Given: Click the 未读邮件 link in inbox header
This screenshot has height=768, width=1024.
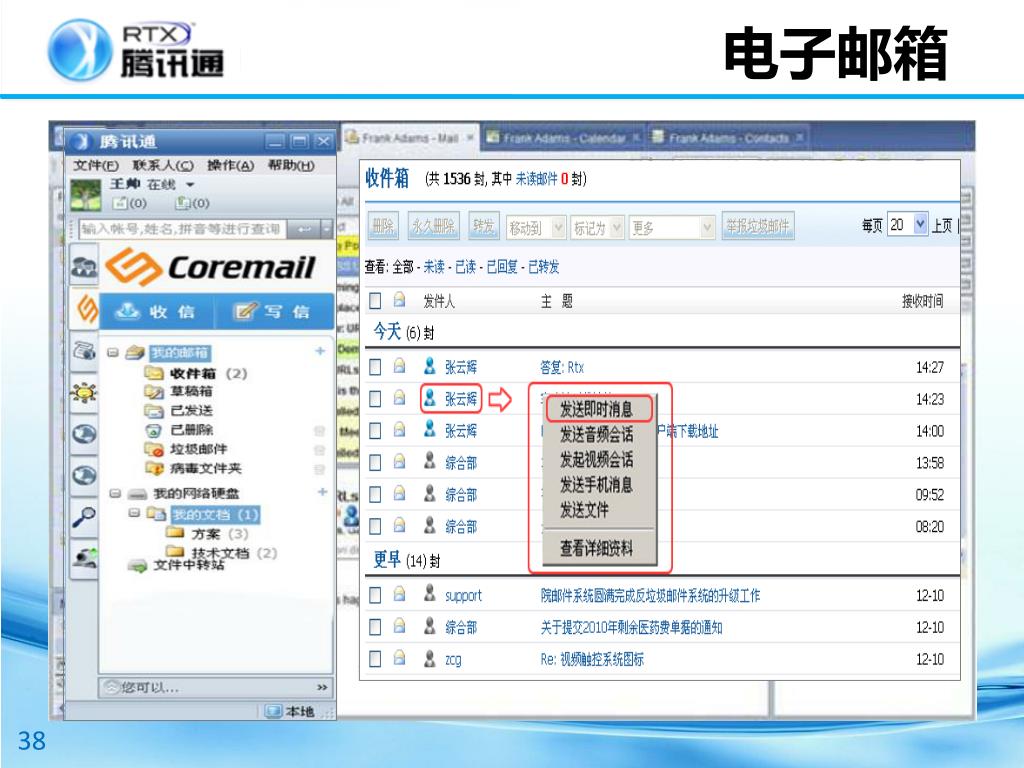Looking at the screenshot, I should (x=536, y=178).
